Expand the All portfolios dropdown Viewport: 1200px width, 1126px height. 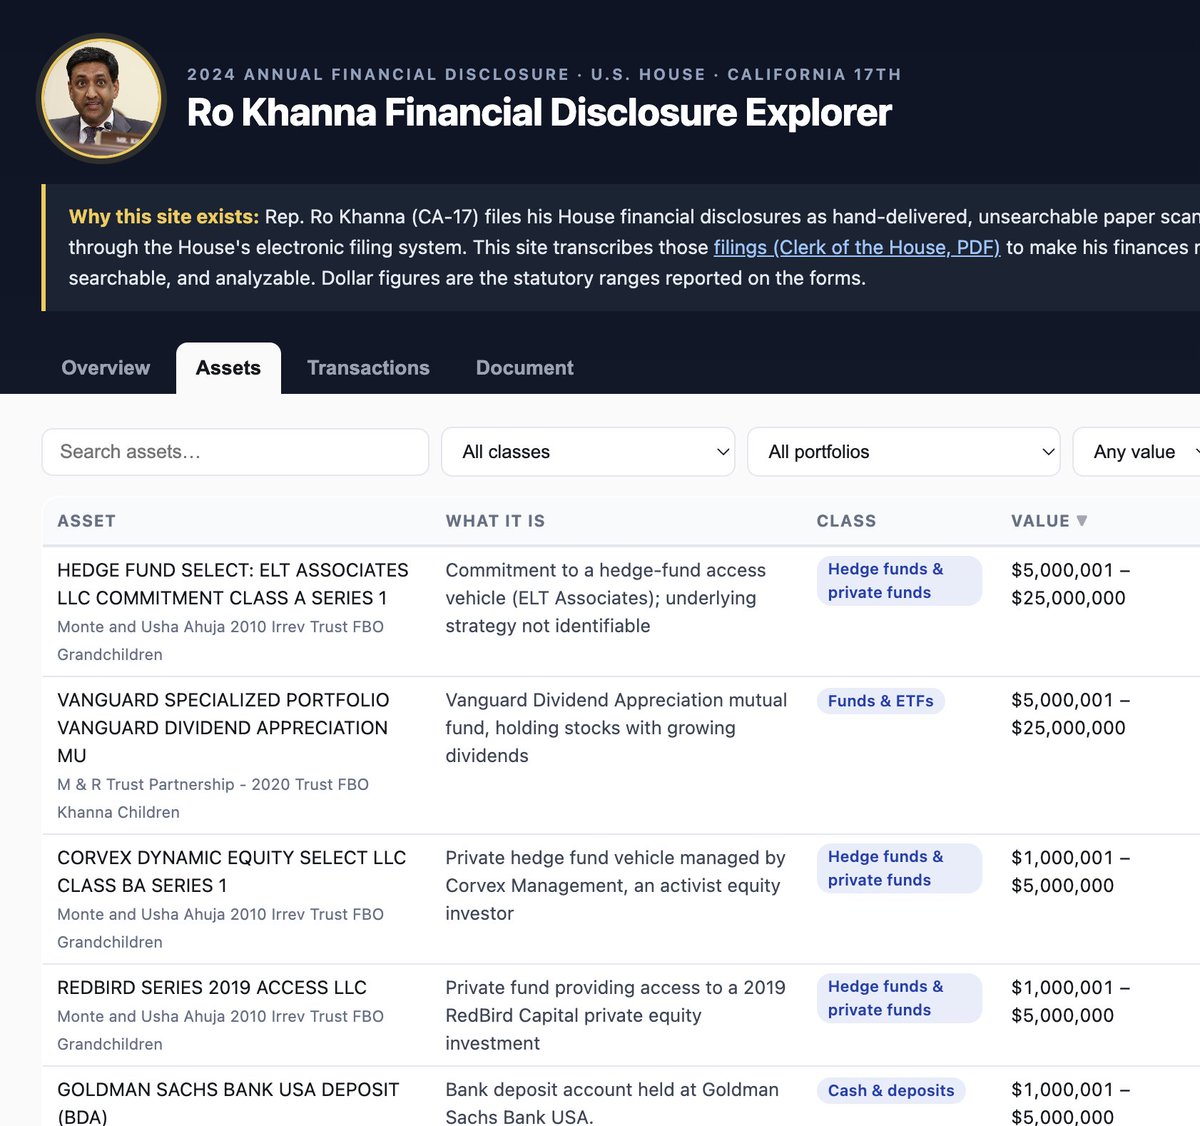coord(904,452)
